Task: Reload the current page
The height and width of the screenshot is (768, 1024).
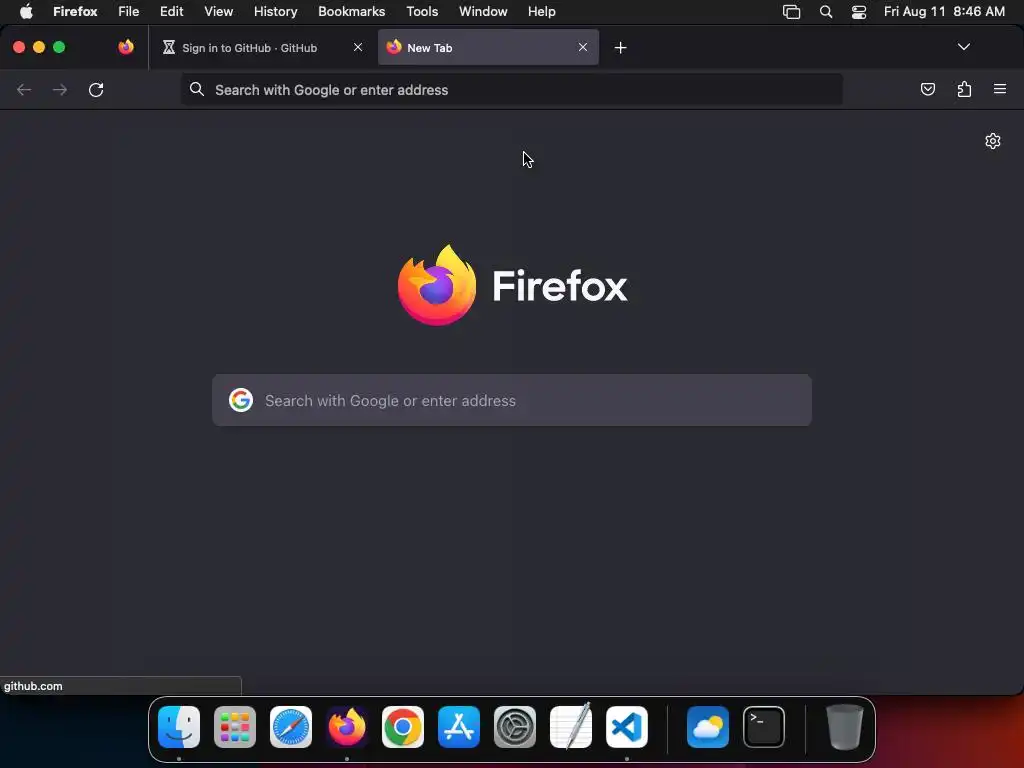Action: (96, 89)
